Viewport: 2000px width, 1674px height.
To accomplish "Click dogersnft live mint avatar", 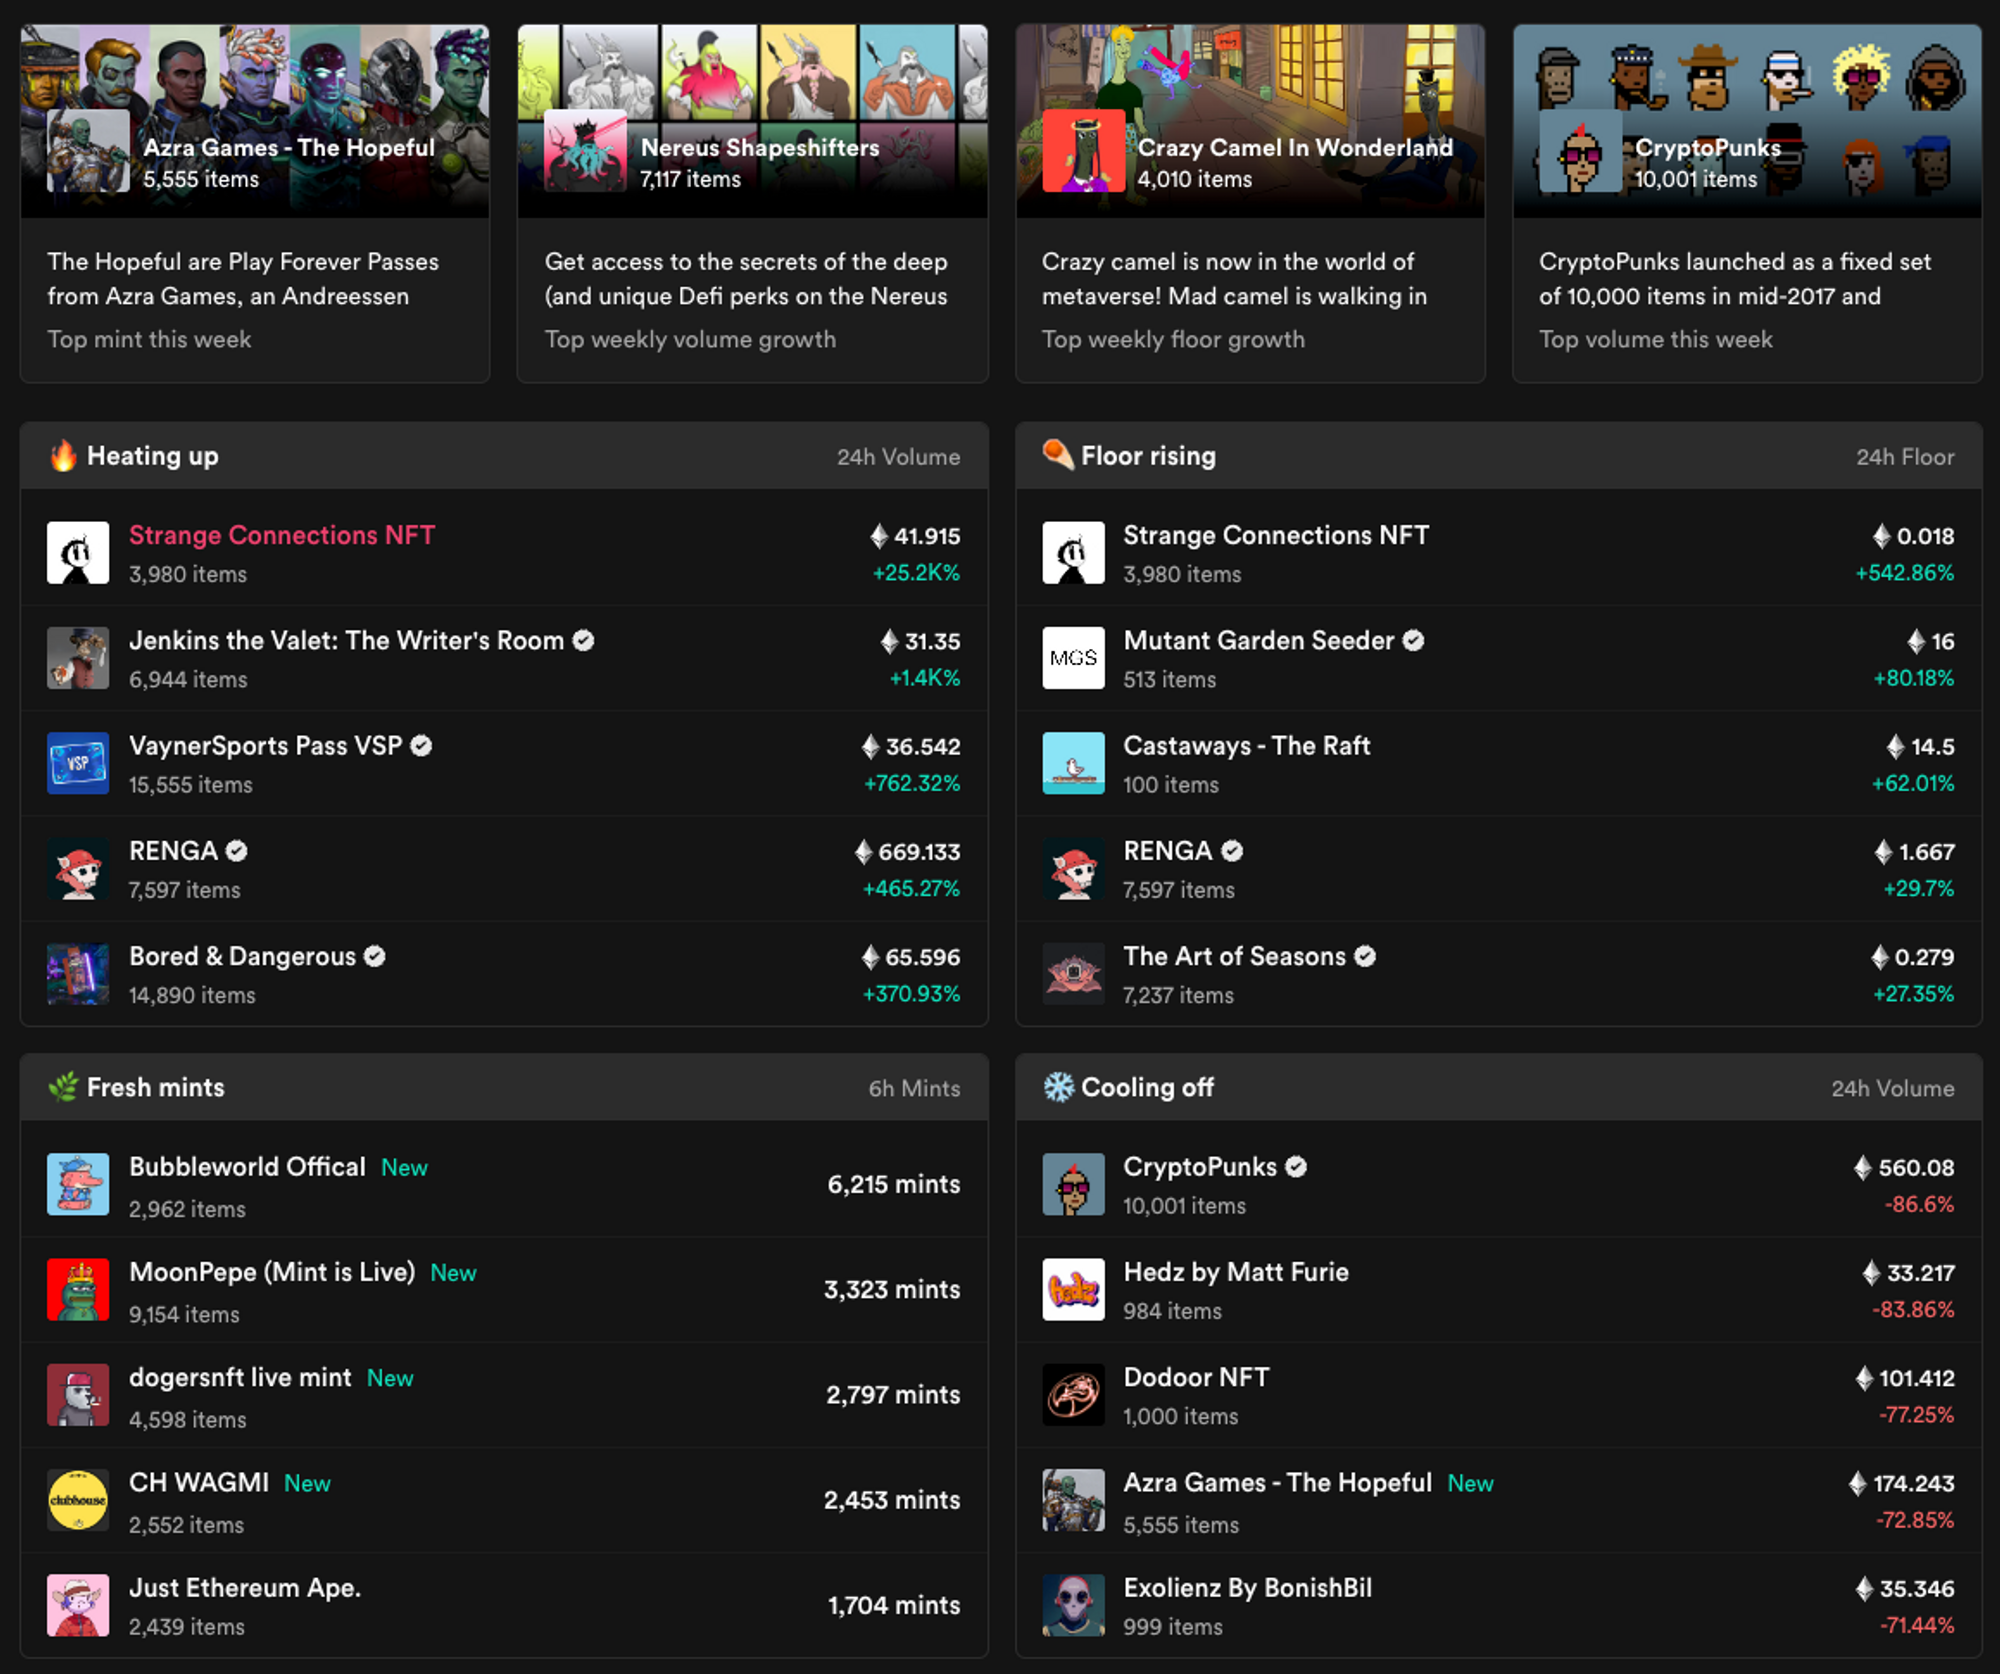I will pyautogui.click(x=78, y=1394).
